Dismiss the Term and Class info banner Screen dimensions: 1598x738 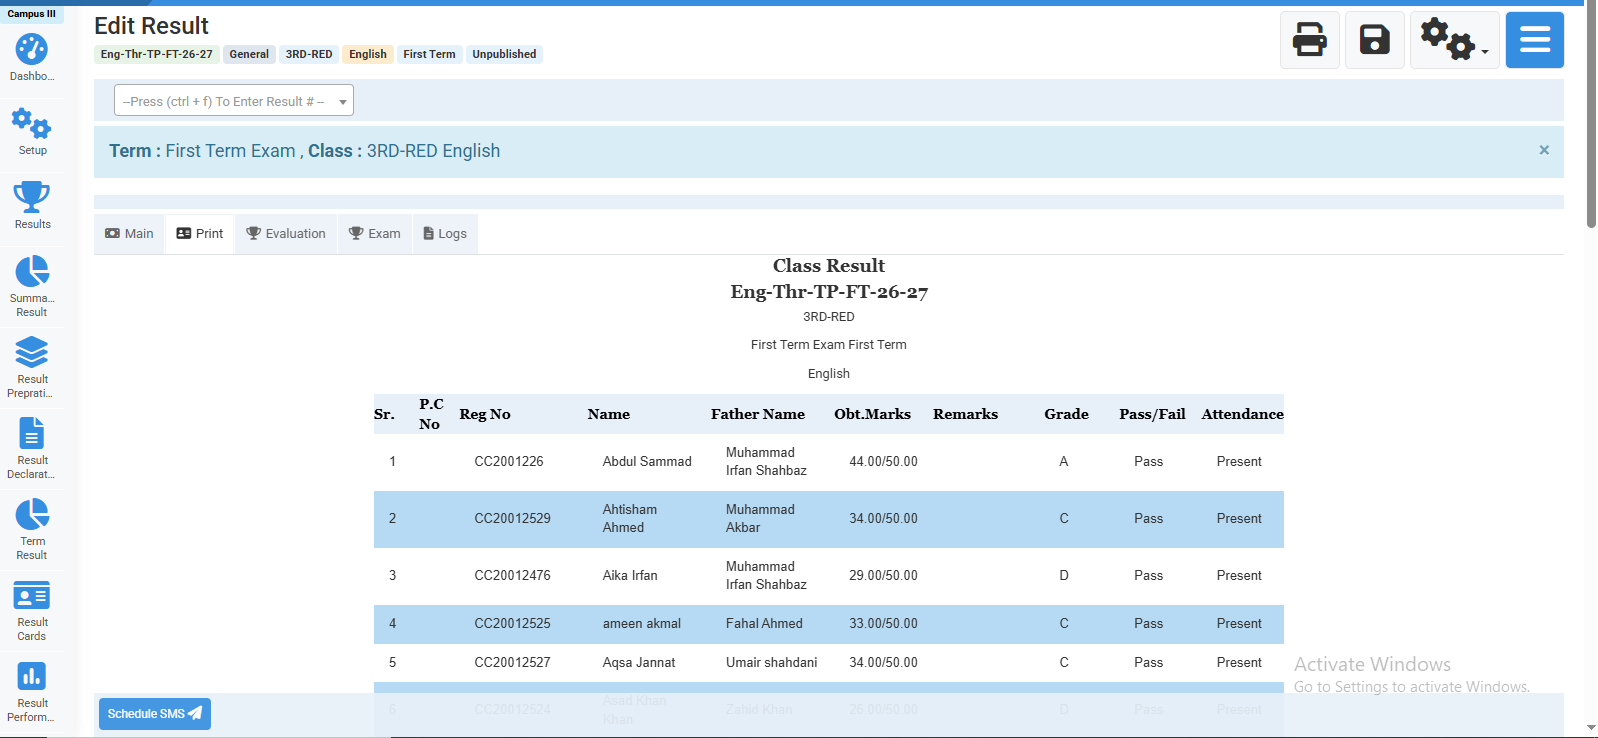tap(1544, 150)
